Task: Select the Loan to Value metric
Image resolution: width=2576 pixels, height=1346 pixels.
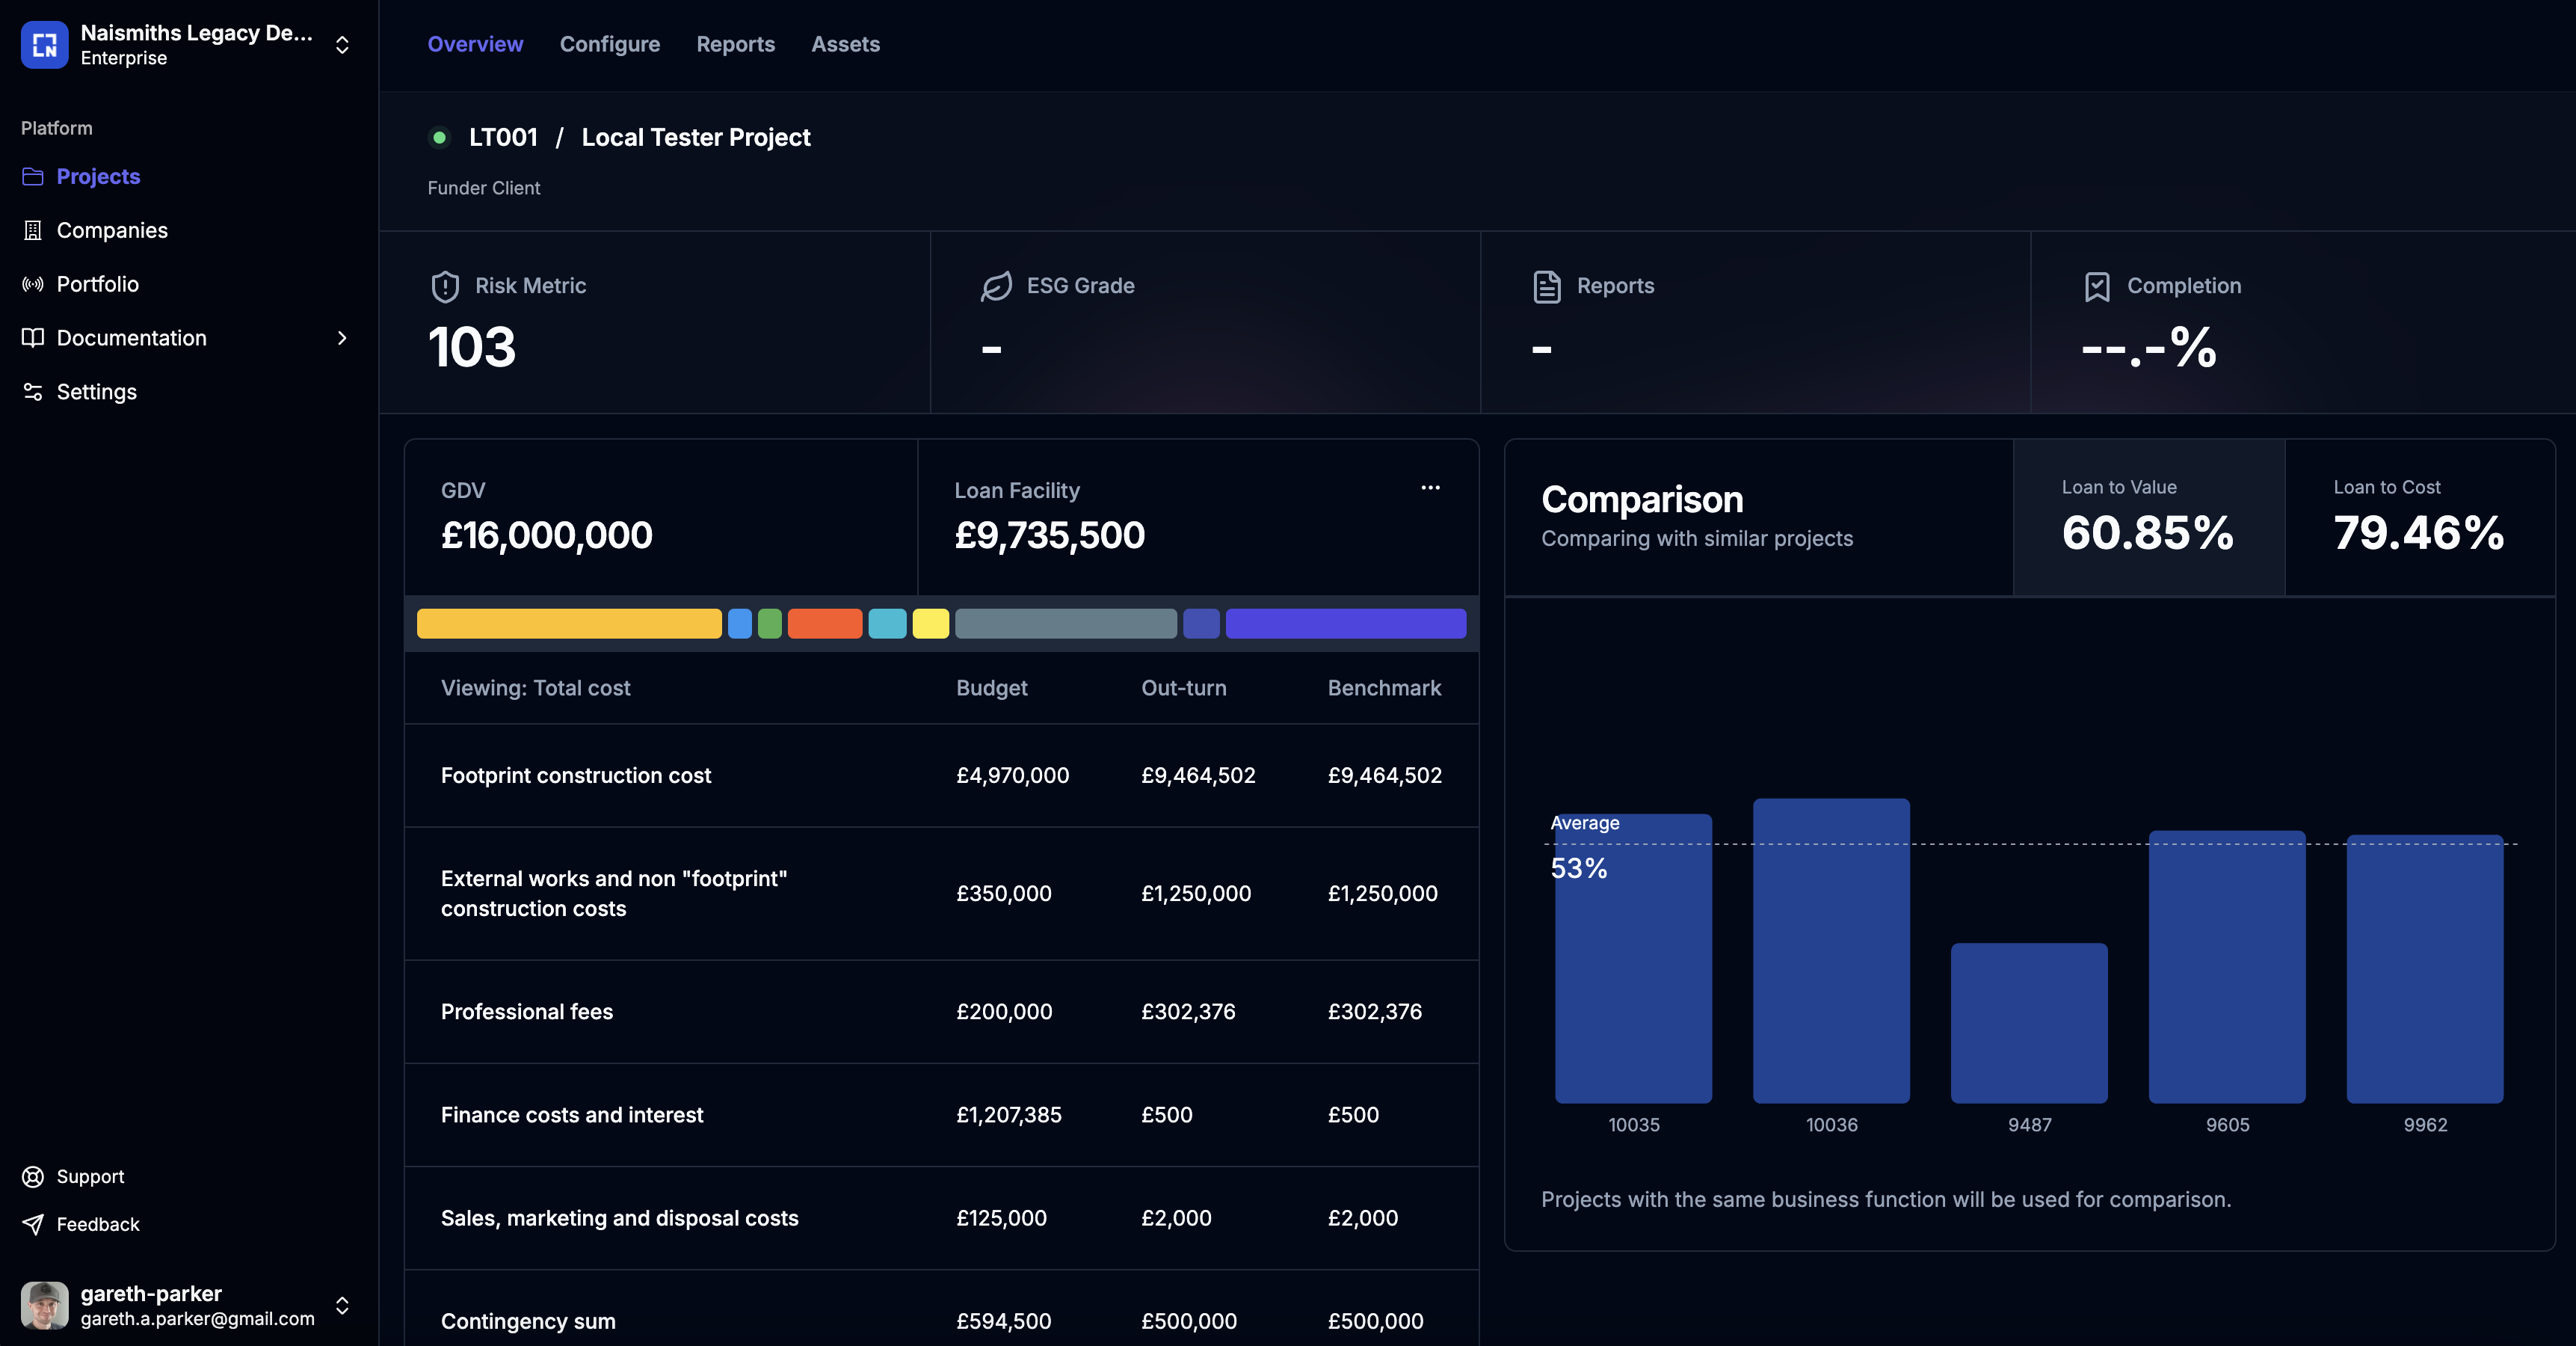Action: click(2148, 517)
